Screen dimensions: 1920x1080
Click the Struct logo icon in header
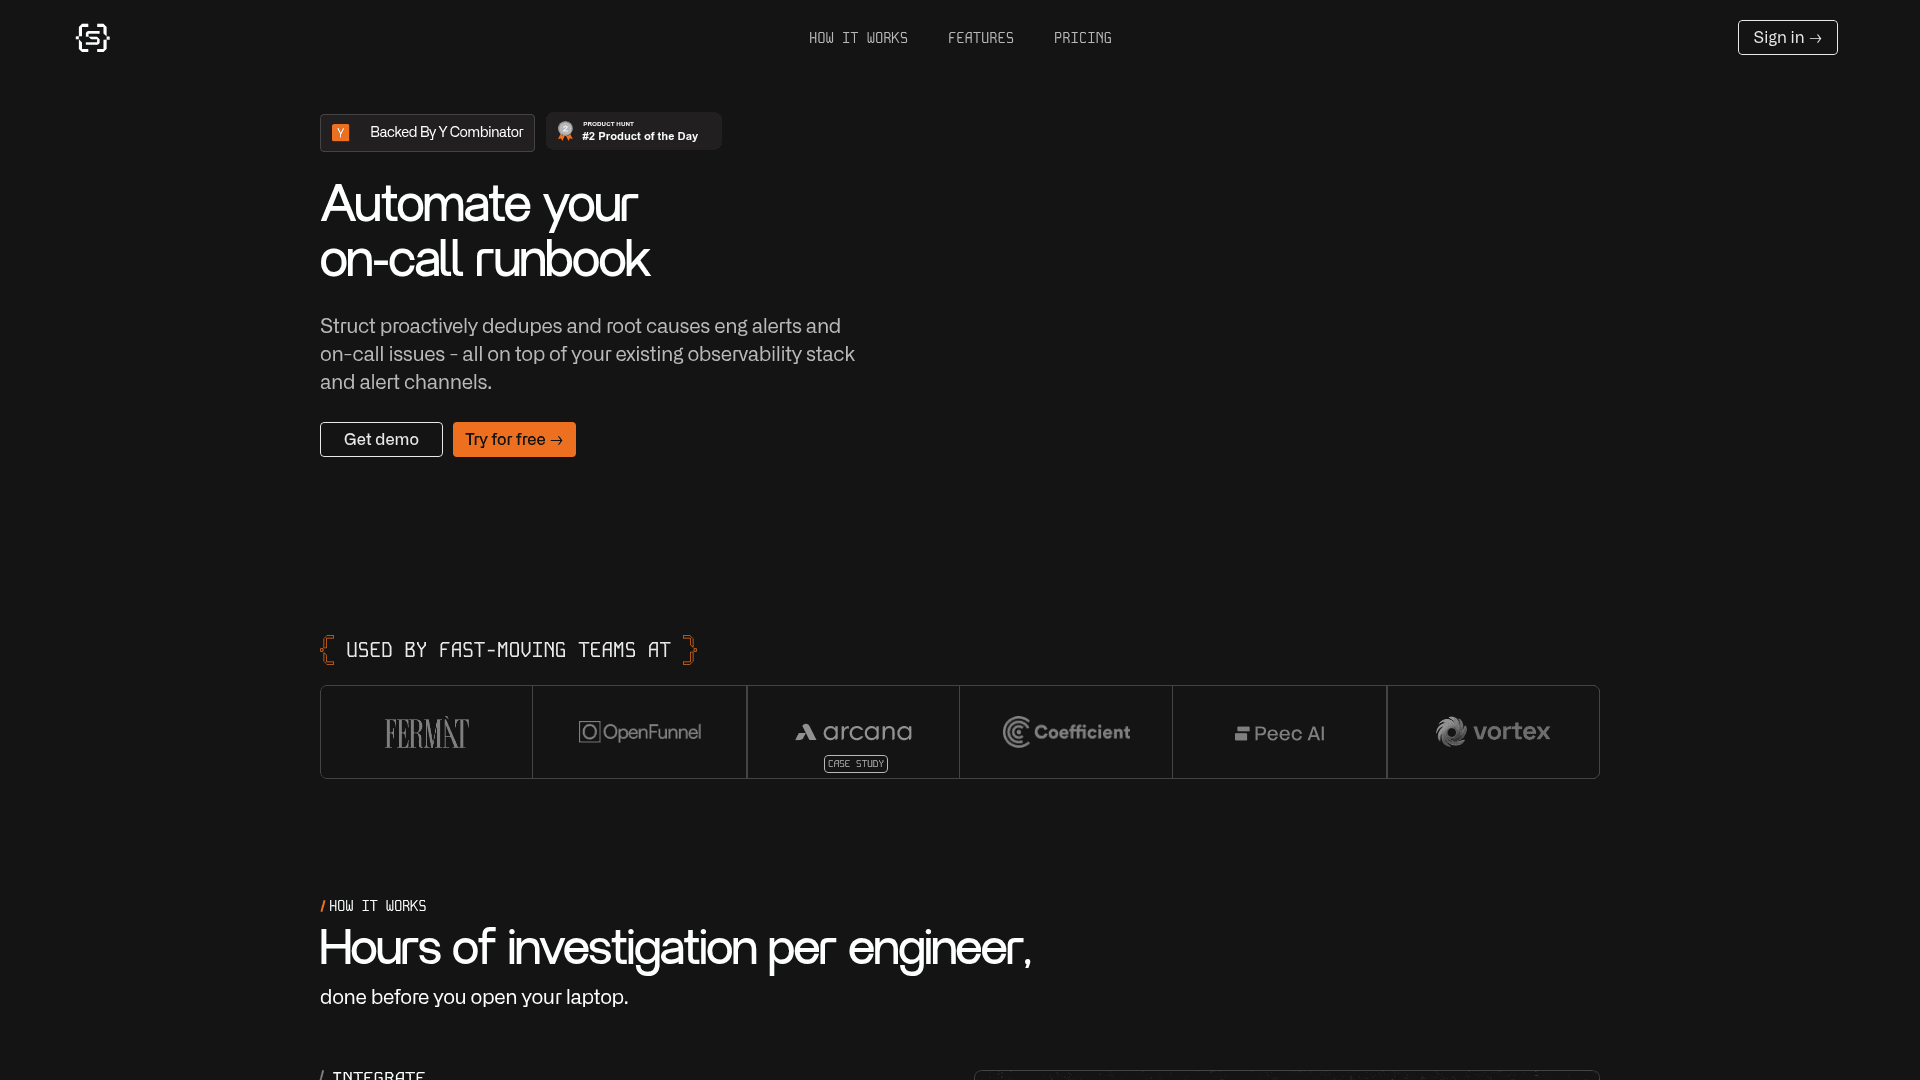coord(93,38)
